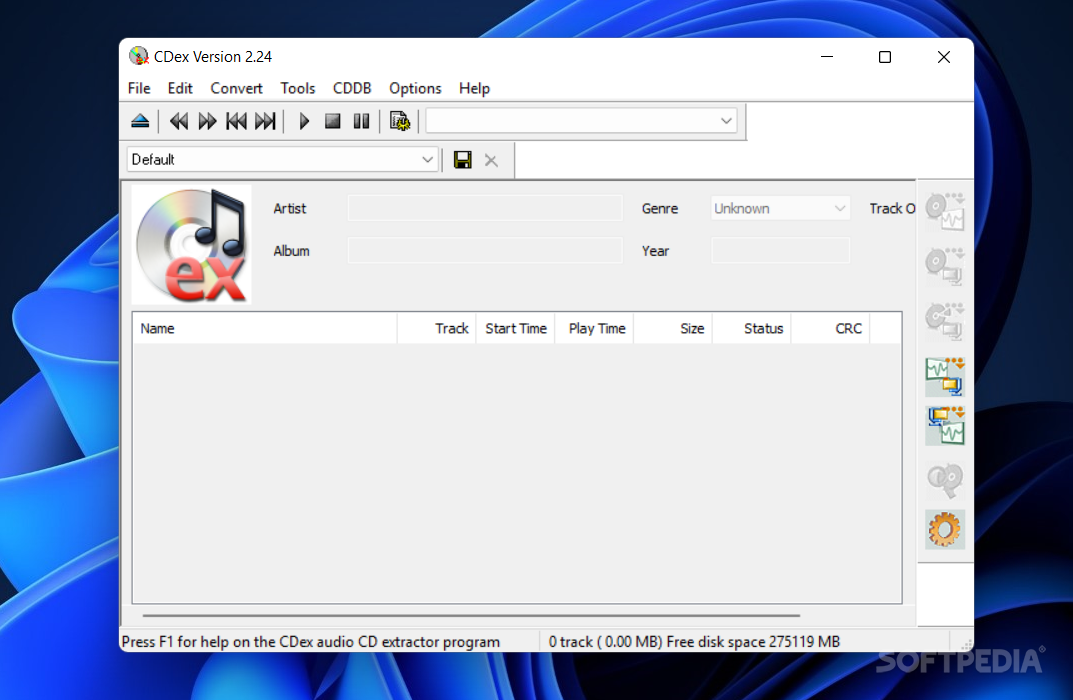Click the remote CDDB query sidebar icon
1073x700 pixels.
945,480
